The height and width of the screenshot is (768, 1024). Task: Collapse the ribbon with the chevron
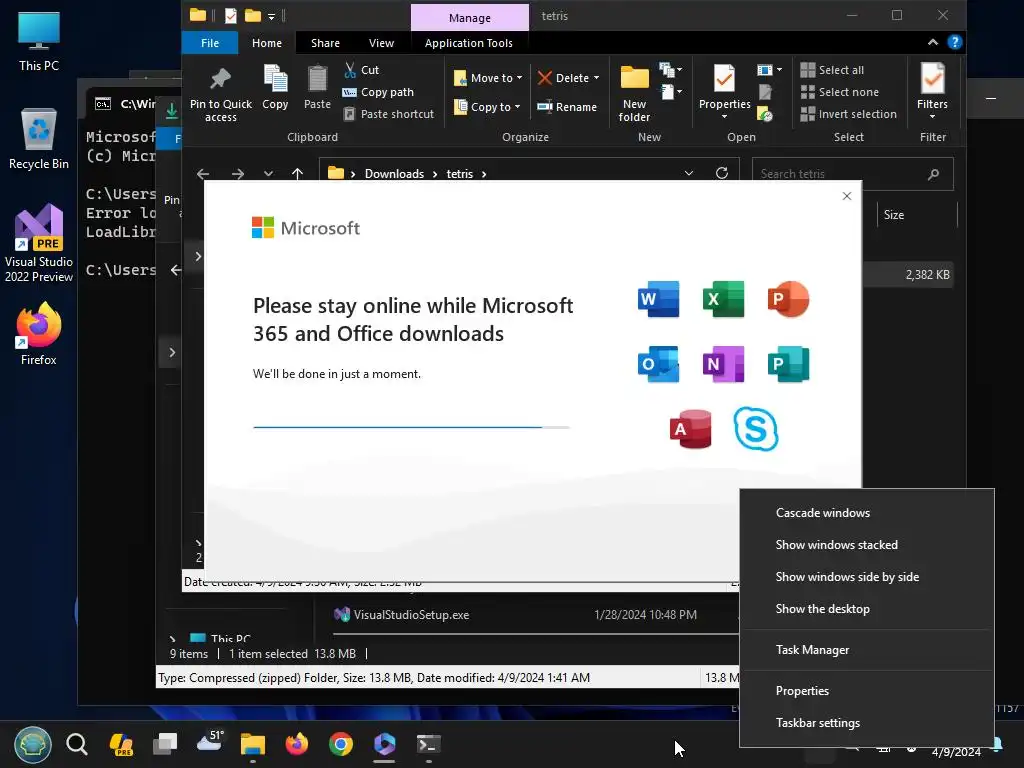point(933,42)
